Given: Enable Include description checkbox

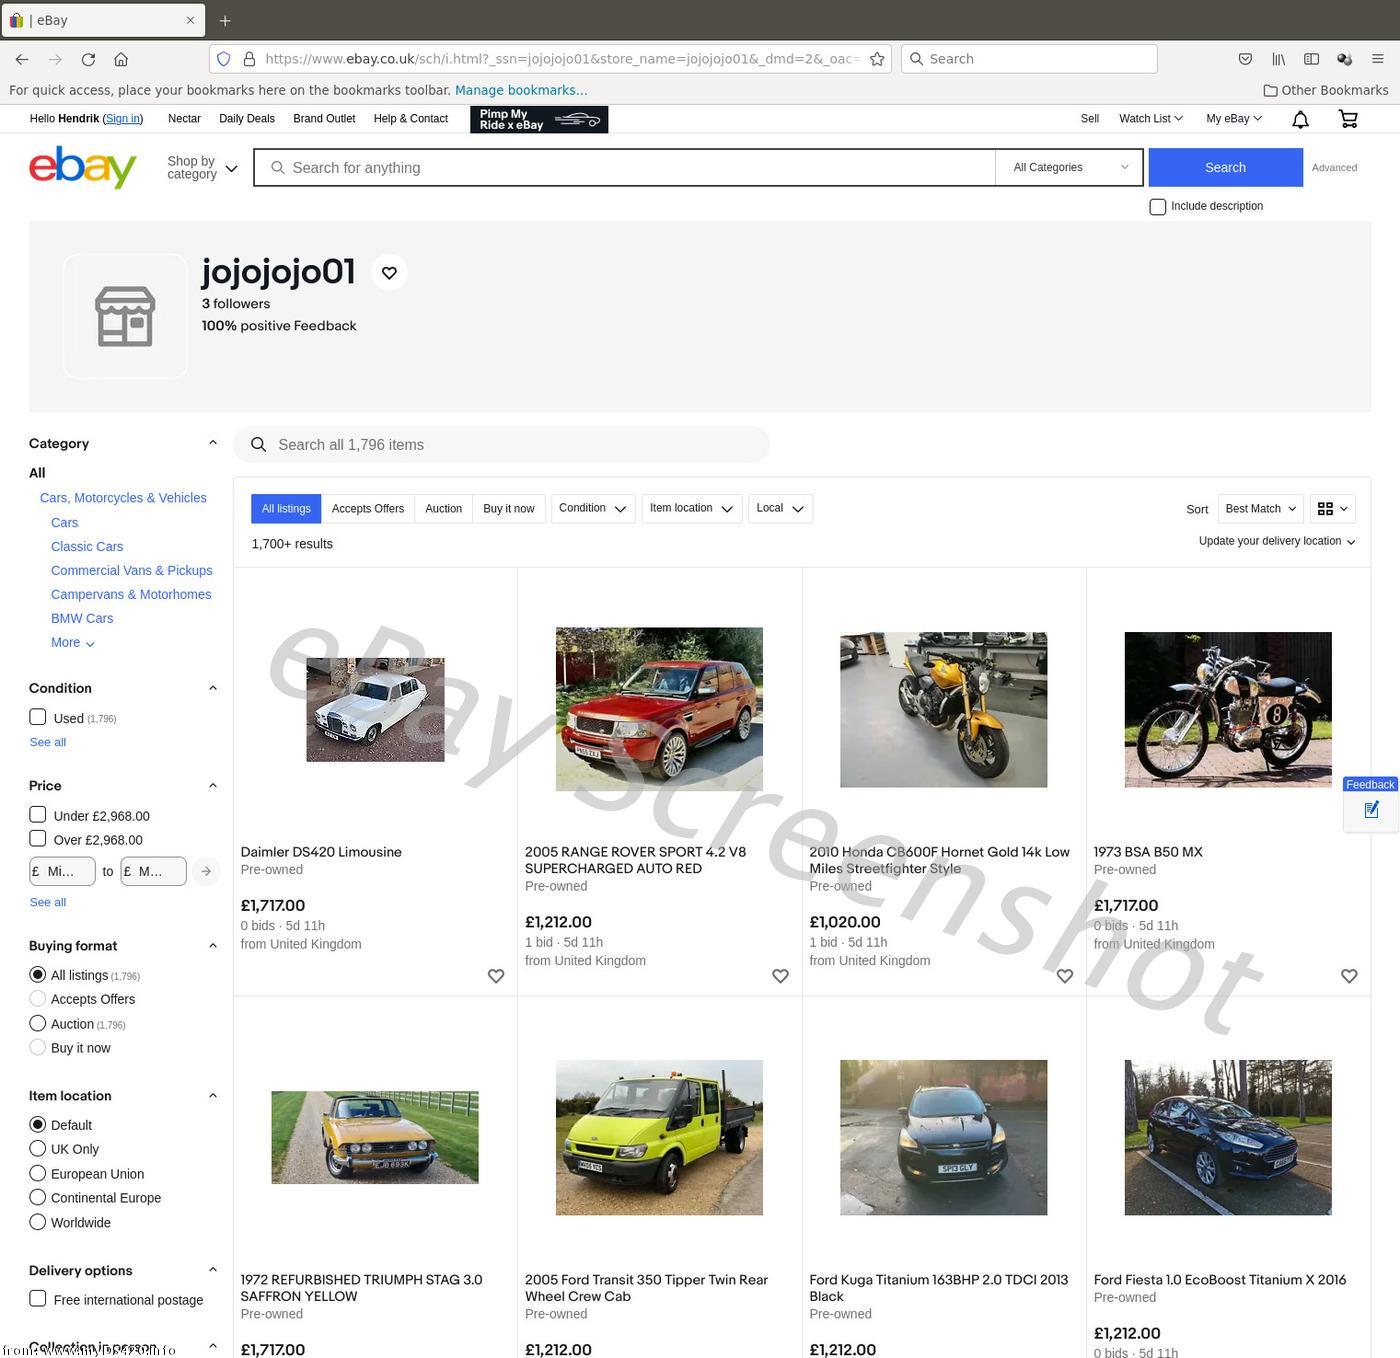Looking at the screenshot, I should [1158, 207].
